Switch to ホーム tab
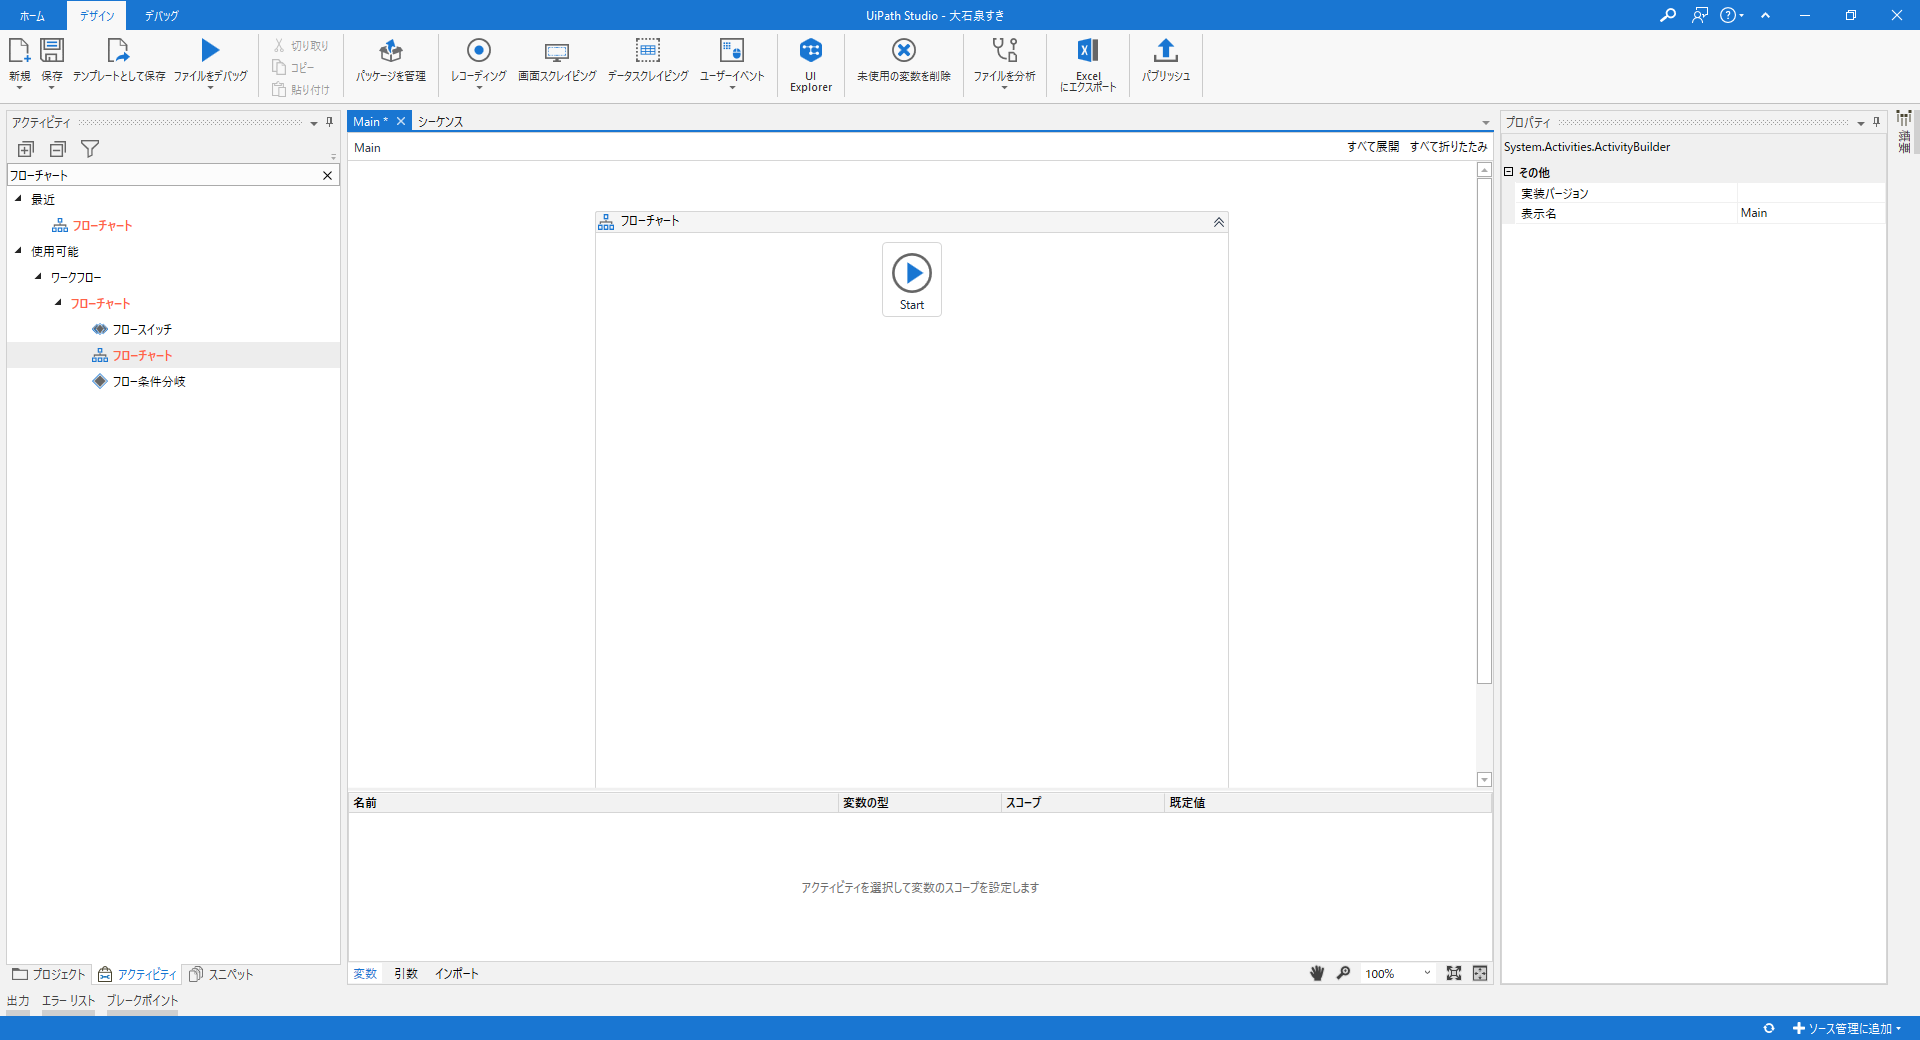This screenshot has width=1920, height=1040. click(x=32, y=16)
